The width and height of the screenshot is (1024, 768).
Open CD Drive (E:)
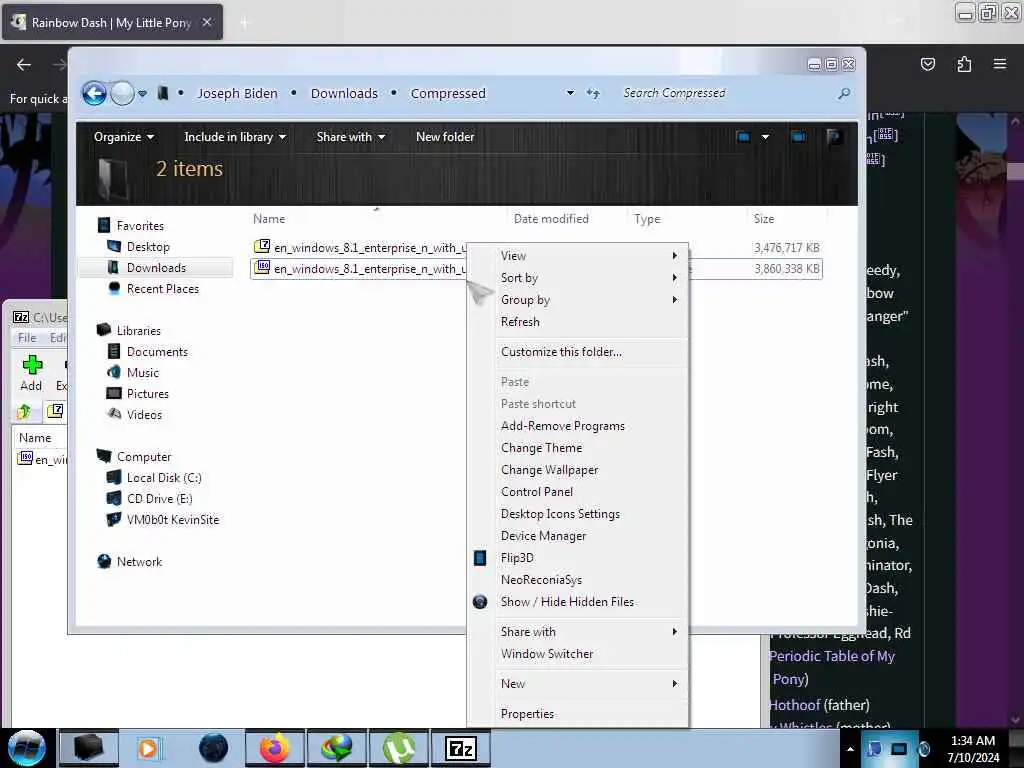pos(159,499)
